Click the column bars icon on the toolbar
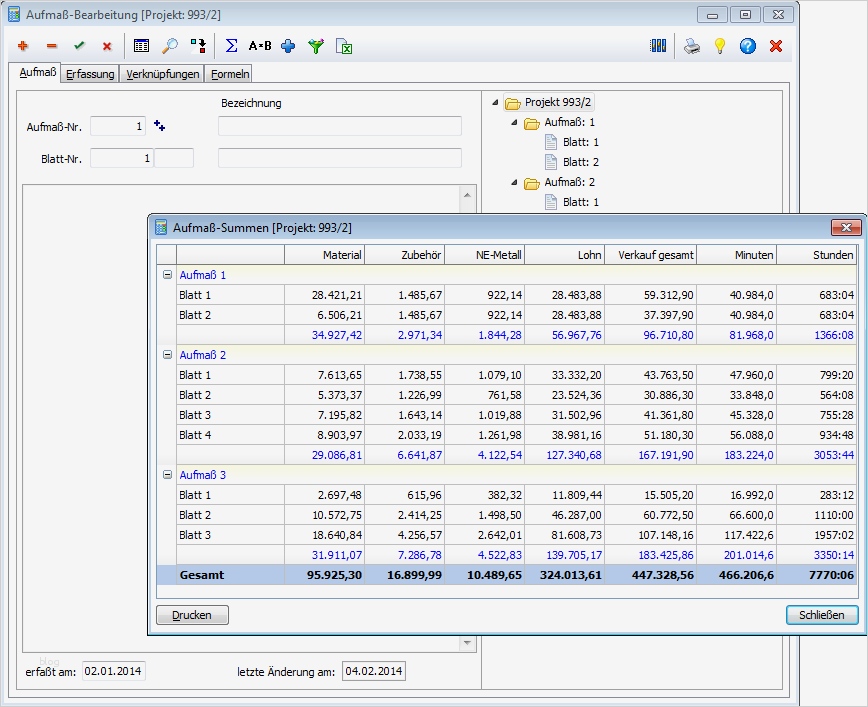The image size is (868, 707). click(x=657, y=45)
